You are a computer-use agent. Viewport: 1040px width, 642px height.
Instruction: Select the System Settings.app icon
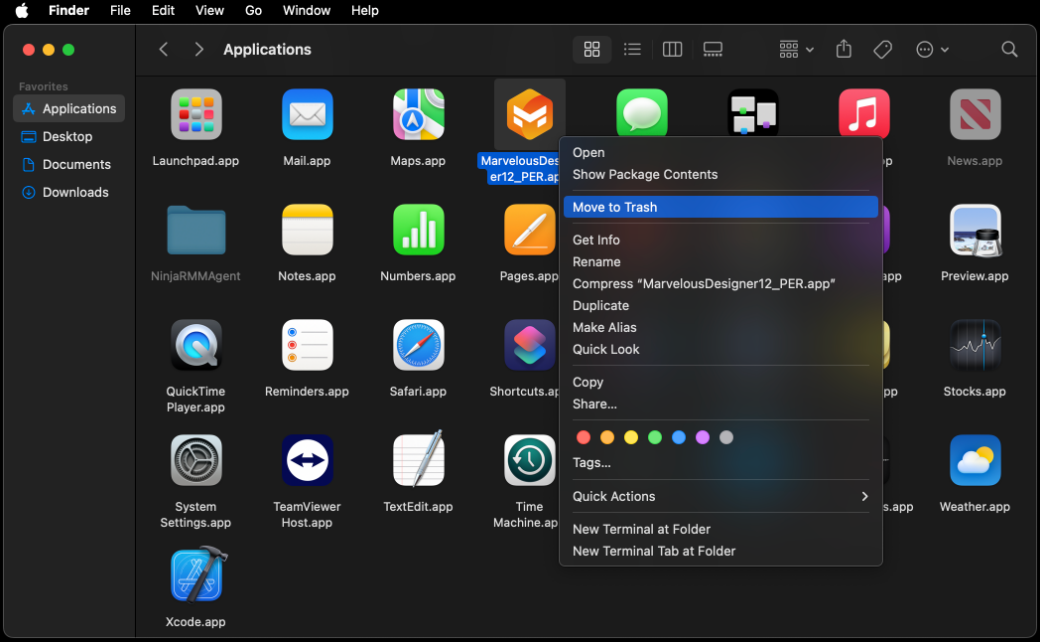(x=196, y=460)
